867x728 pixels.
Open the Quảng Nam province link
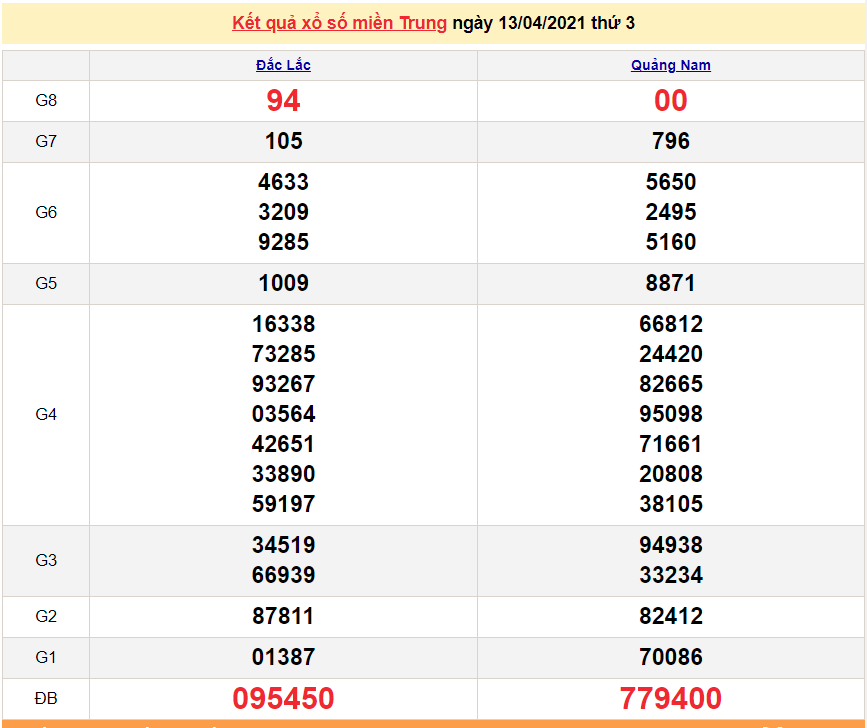tap(670, 65)
